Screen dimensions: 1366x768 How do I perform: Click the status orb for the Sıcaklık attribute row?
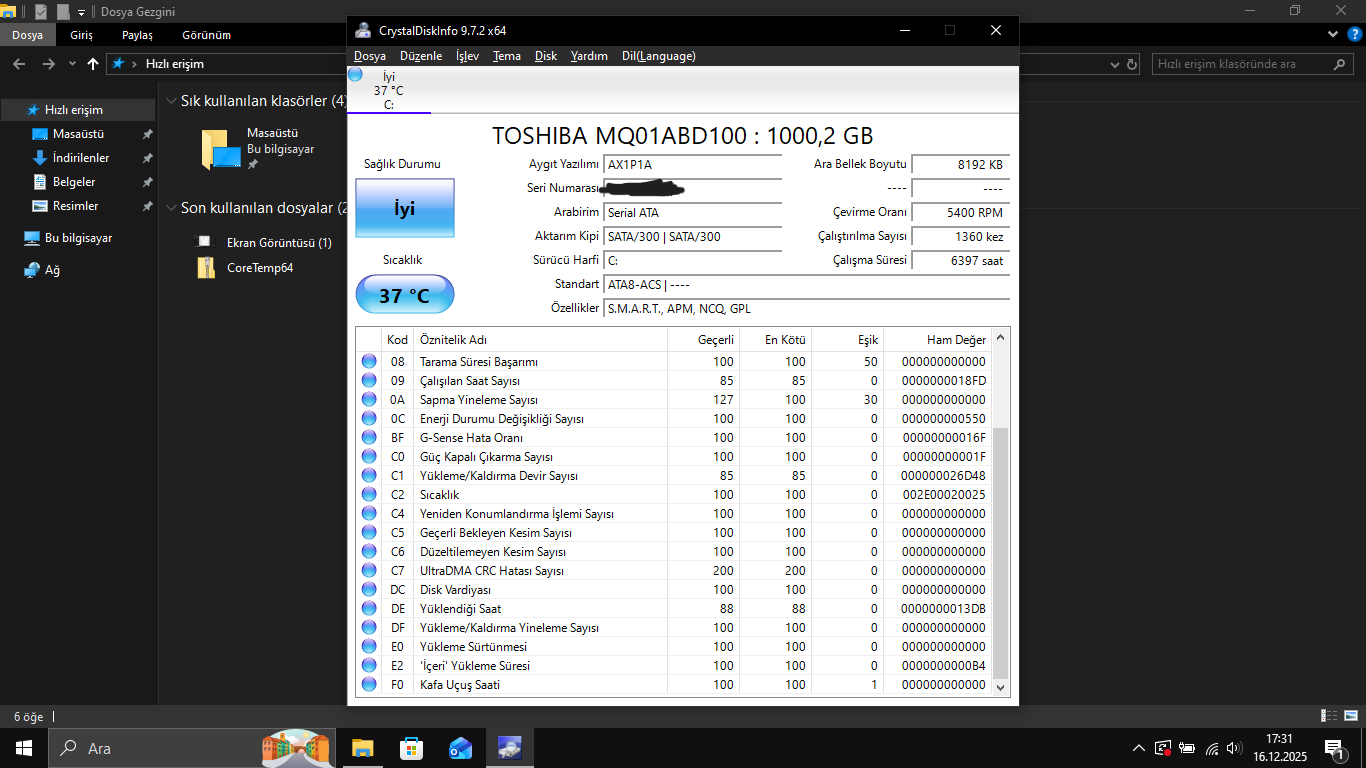[369, 495]
